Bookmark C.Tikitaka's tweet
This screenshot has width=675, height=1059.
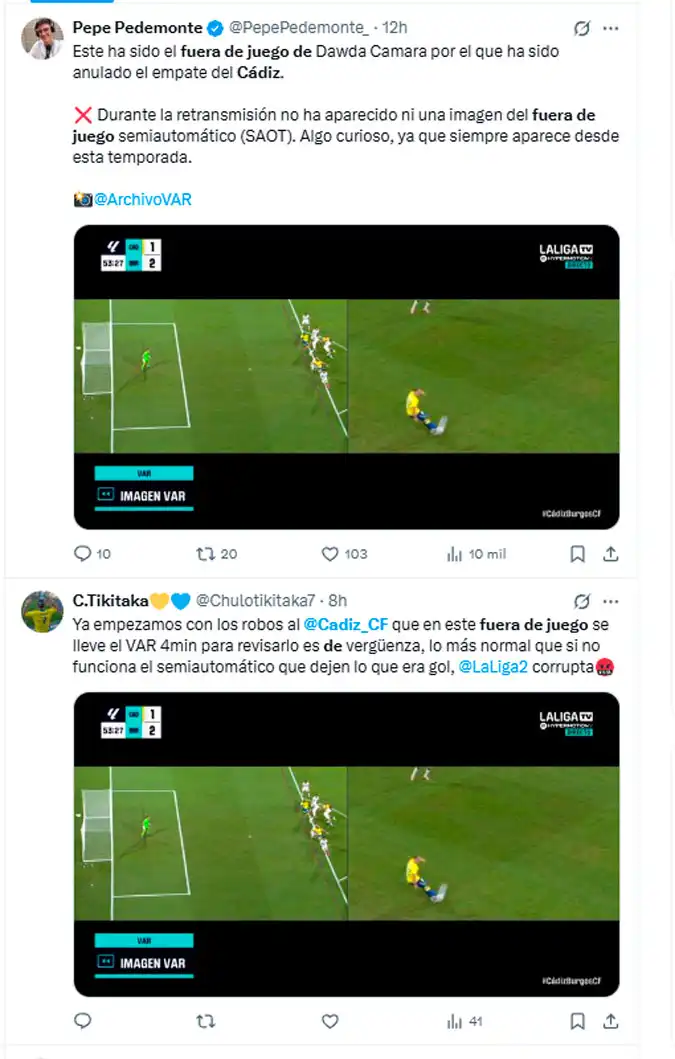(578, 1021)
